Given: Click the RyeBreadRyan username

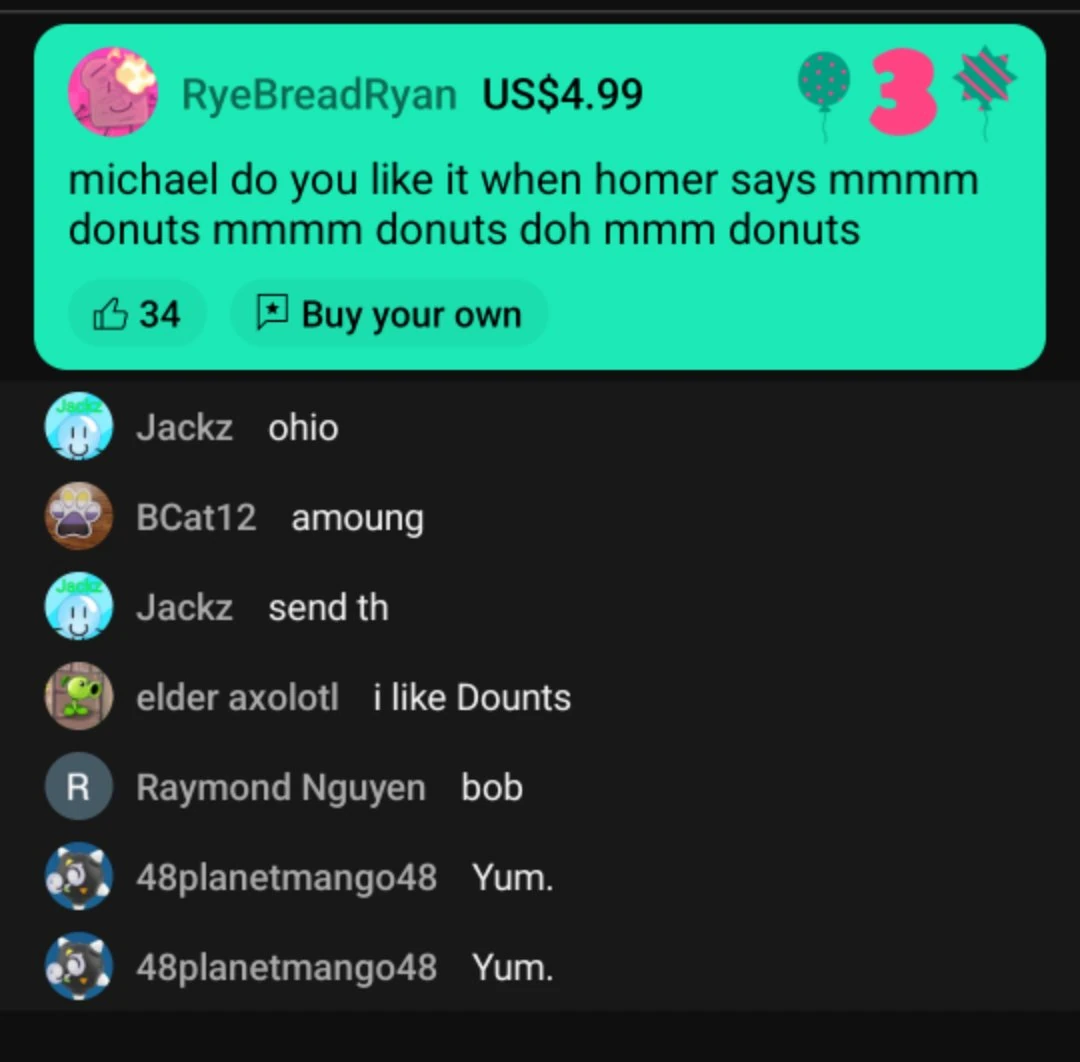Looking at the screenshot, I should 319,94.
